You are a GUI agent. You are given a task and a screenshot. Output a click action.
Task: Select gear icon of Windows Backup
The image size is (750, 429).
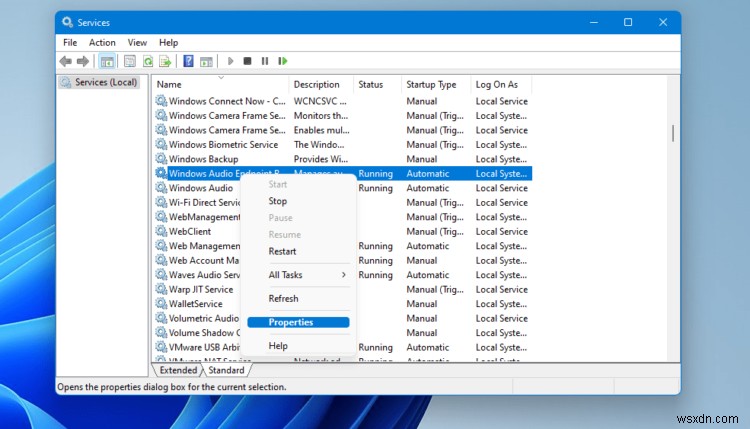click(x=161, y=159)
